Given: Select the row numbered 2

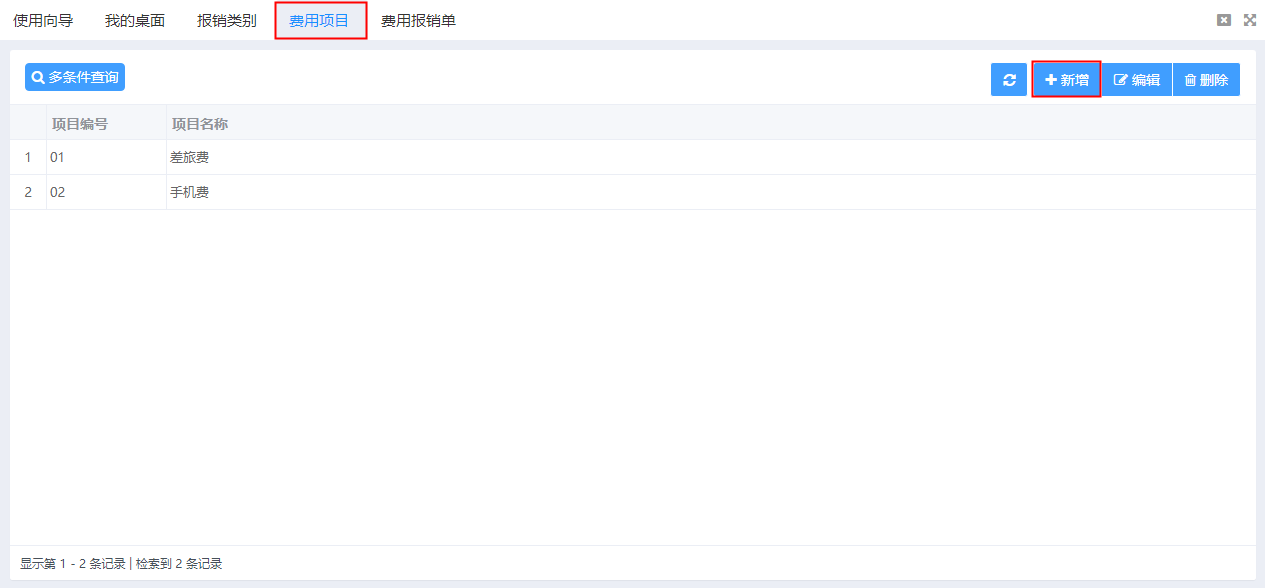Looking at the screenshot, I should (633, 192).
